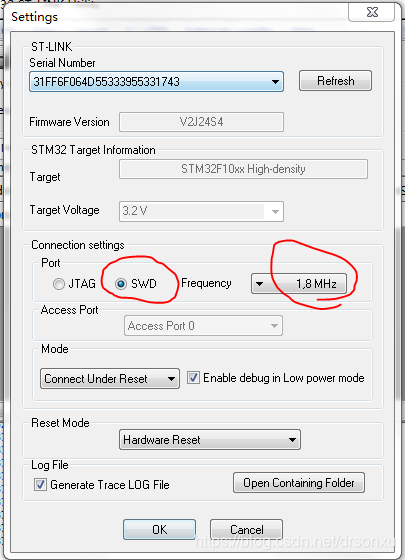
Task: Open the Frequency 1,8 MHz dropdown
Action: [x=299, y=284]
